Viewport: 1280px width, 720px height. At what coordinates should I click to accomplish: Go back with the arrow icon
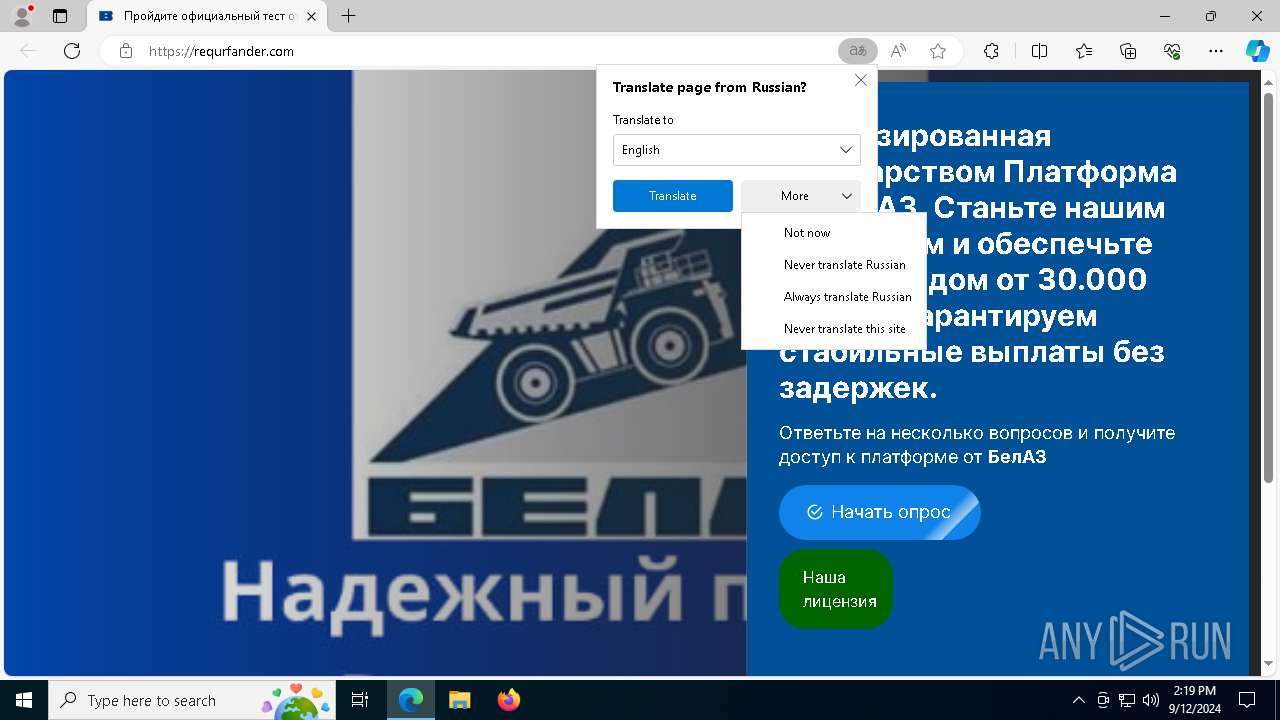[28, 51]
